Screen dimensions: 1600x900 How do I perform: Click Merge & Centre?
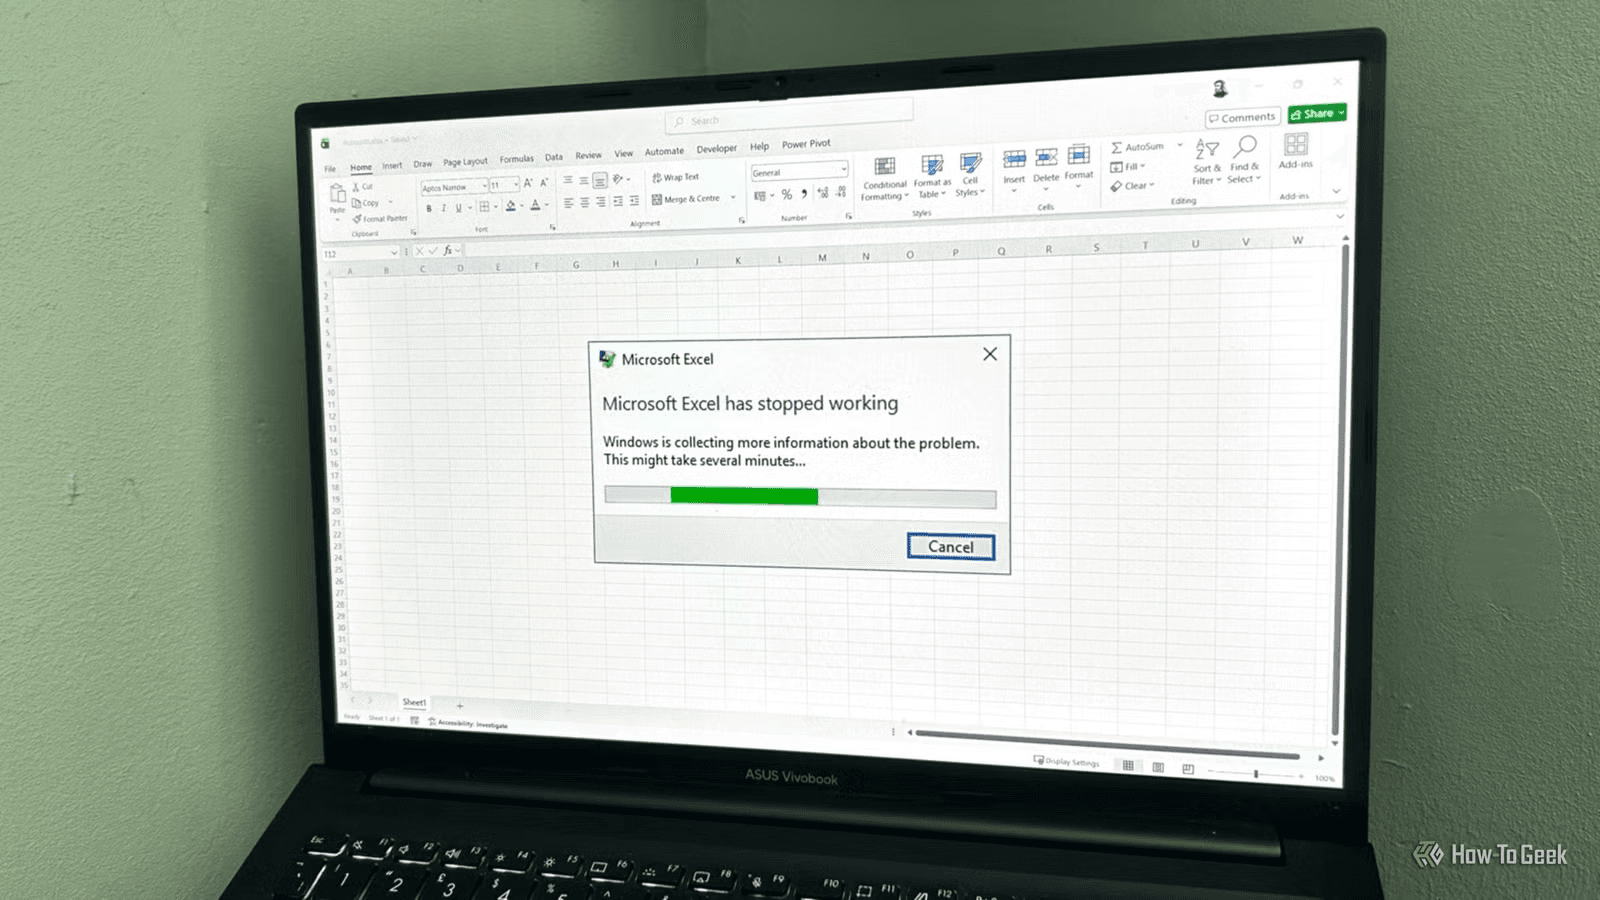click(x=686, y=199)
